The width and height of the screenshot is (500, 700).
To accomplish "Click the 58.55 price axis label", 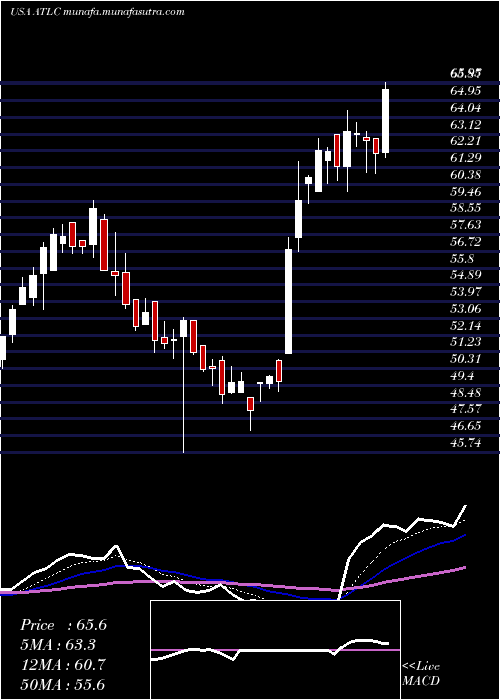I will click(x=465, y=208).
